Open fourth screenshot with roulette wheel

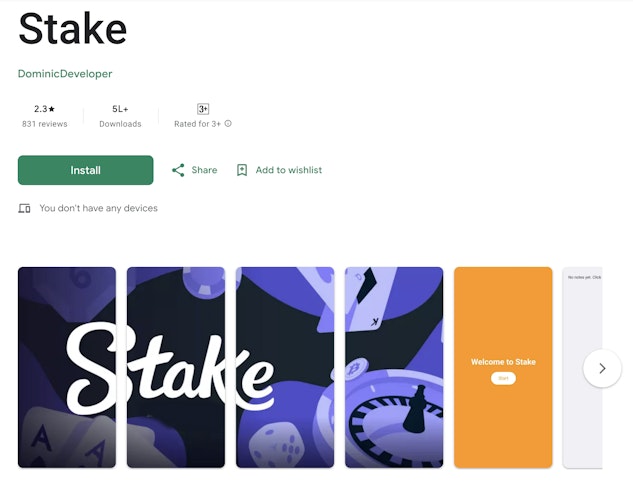tap(394, 367)
